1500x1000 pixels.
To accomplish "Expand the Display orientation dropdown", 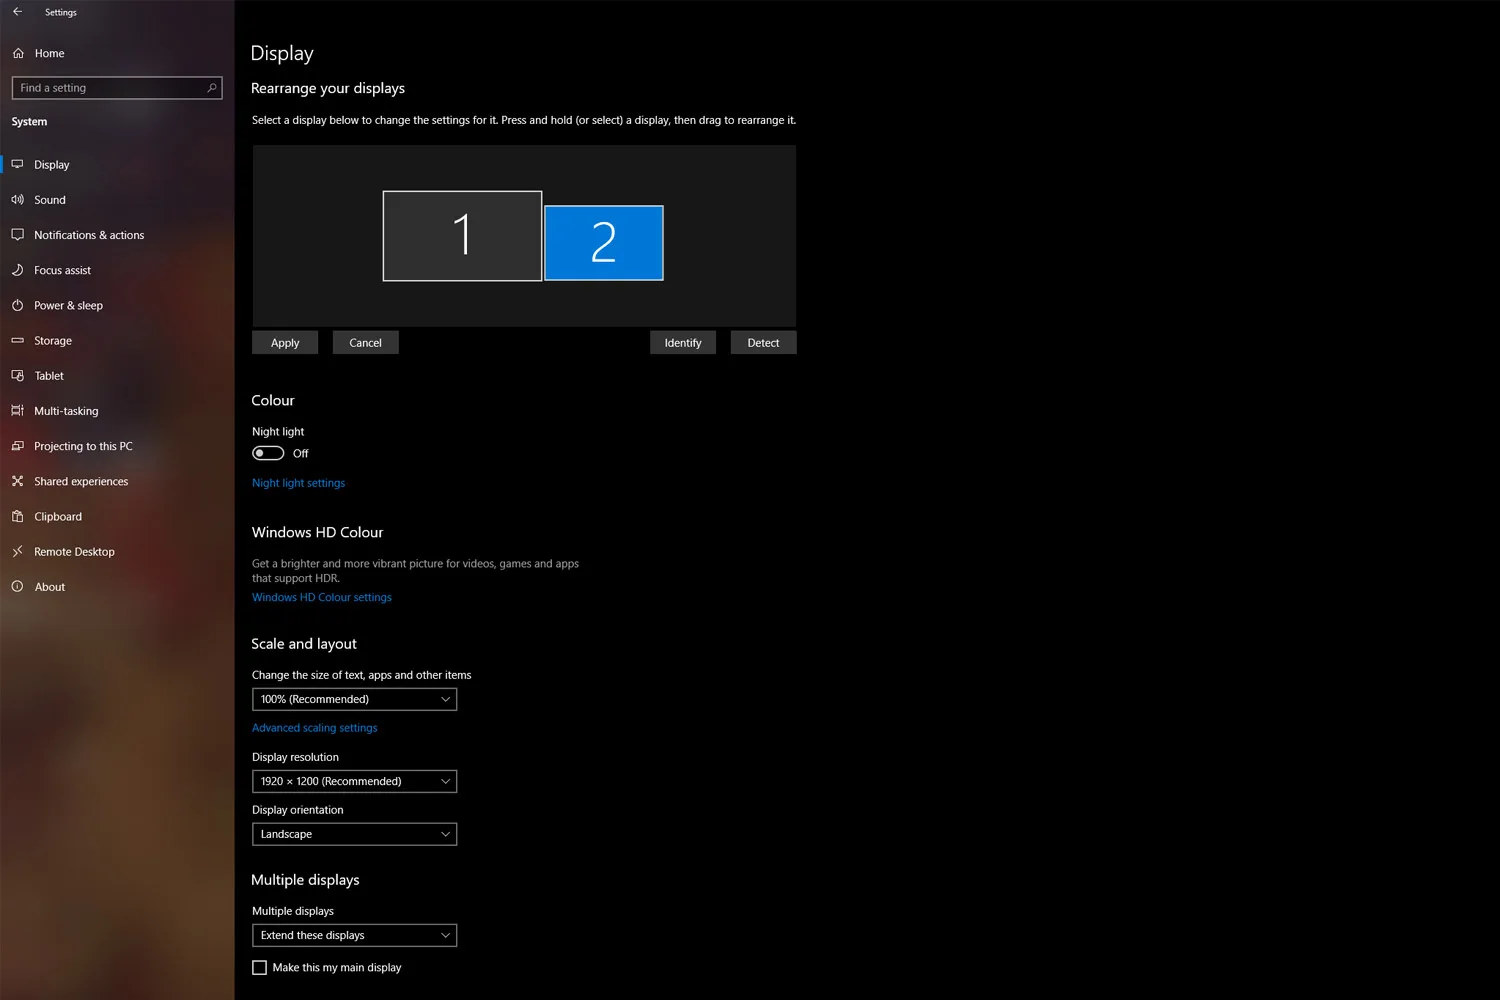I will [x=354, y=834].
